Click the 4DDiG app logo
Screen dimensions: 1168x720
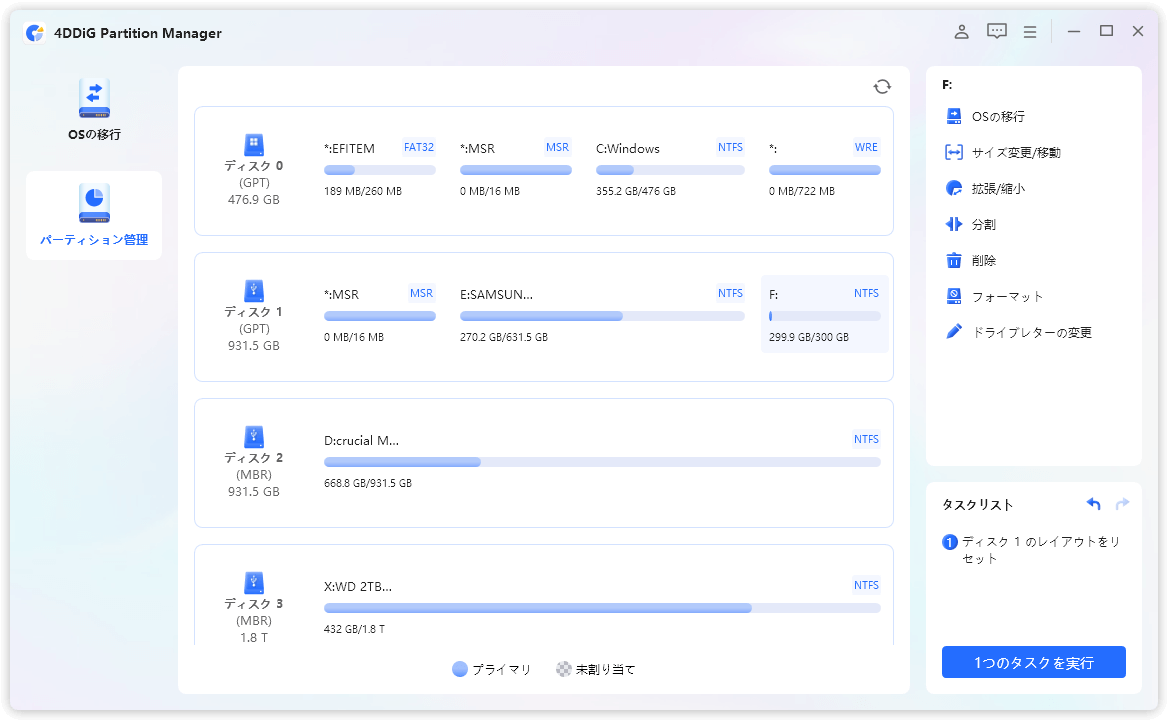[34, 33]
